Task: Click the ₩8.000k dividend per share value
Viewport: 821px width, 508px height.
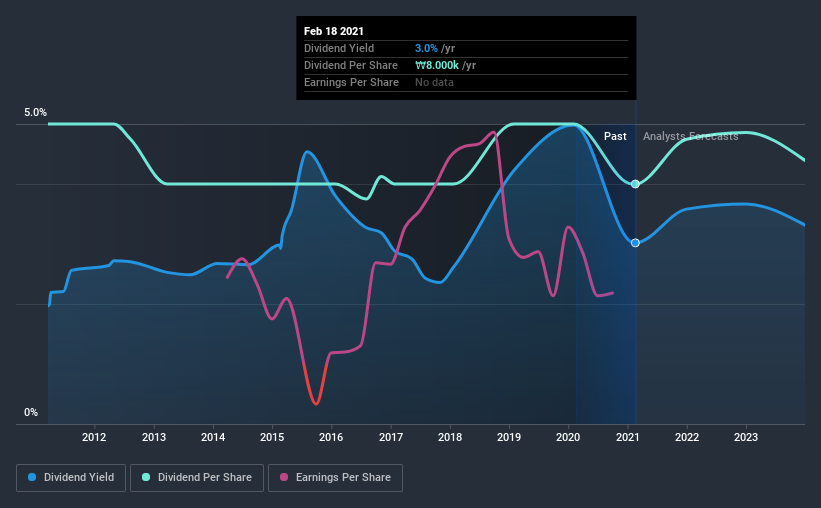Action: coord(437,65)
